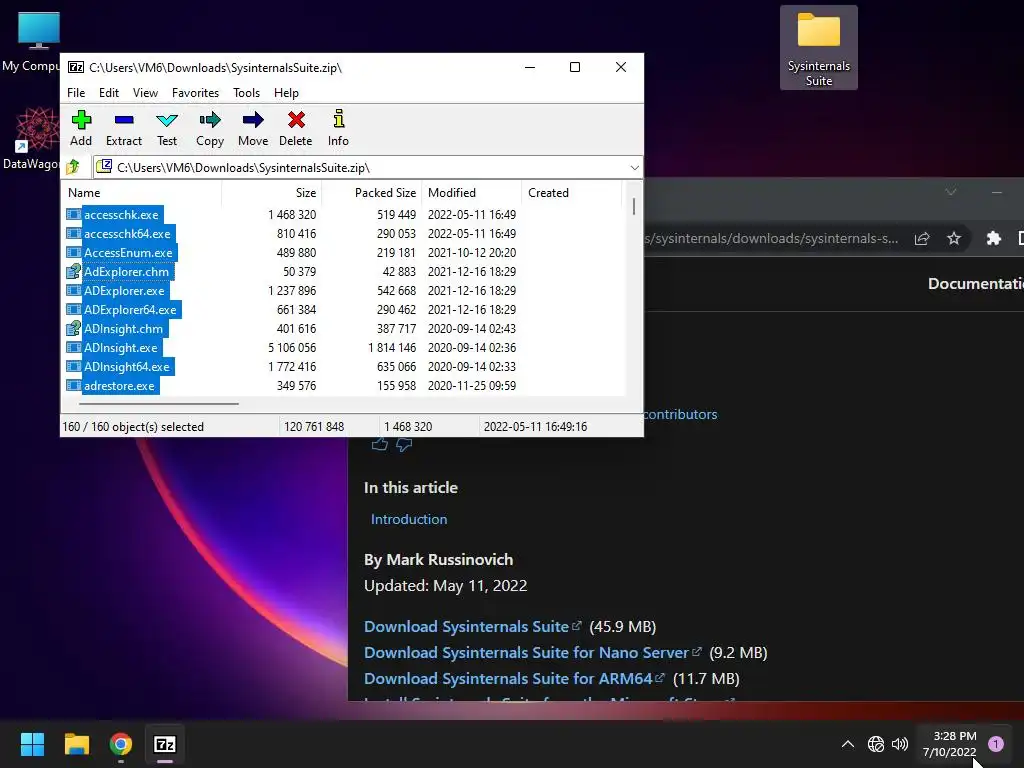
Task: Sort by the Name column header
Action: tap(142, 193)
